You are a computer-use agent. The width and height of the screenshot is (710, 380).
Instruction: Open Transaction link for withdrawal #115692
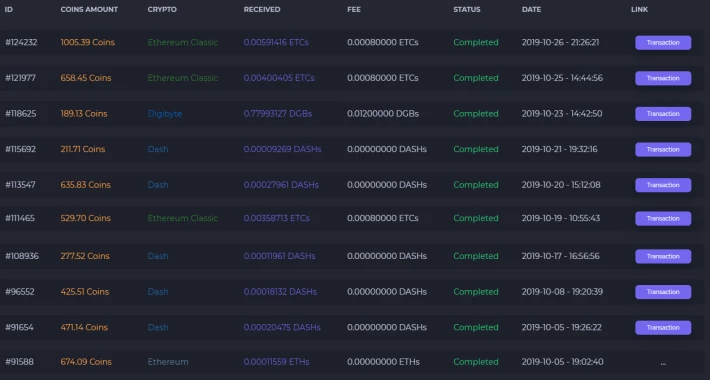[663, 149]
